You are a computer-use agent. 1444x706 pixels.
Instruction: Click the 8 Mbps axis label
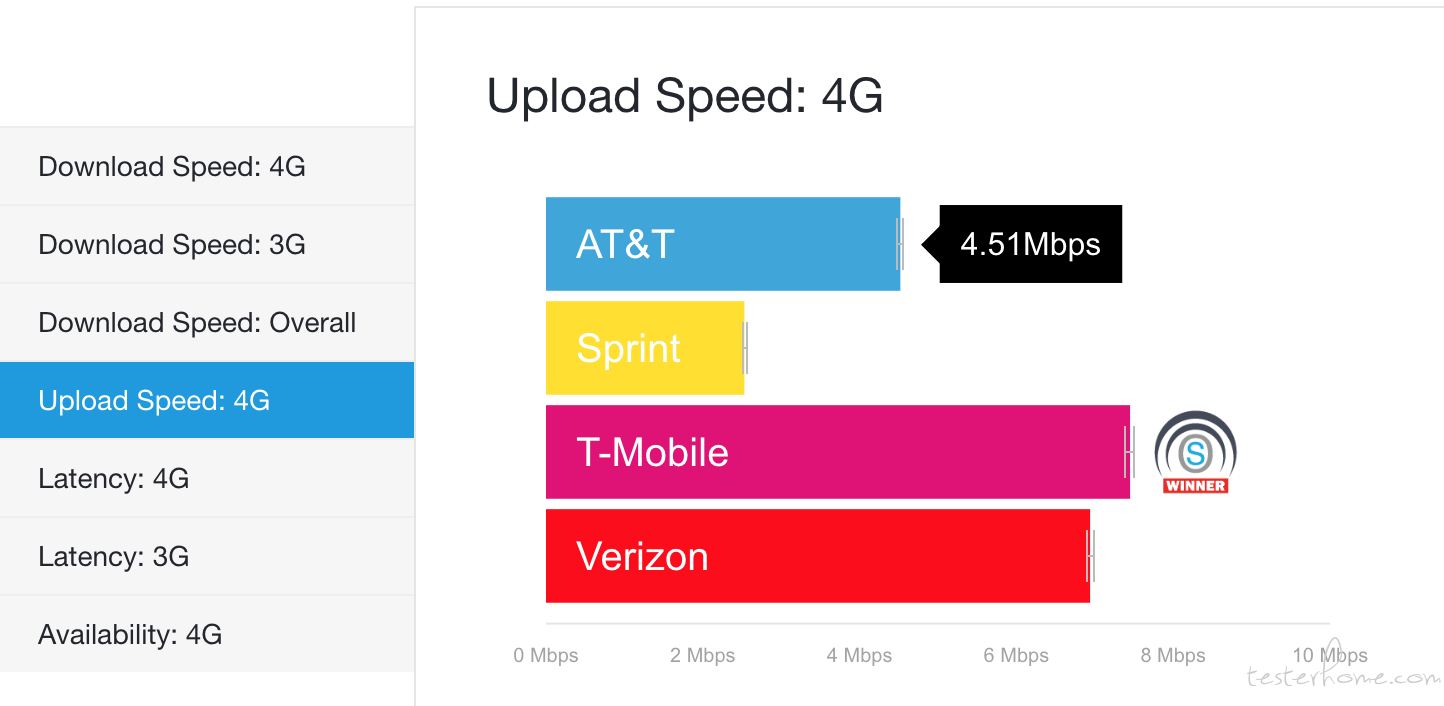pyautogui.click(x=1173, y=656)
